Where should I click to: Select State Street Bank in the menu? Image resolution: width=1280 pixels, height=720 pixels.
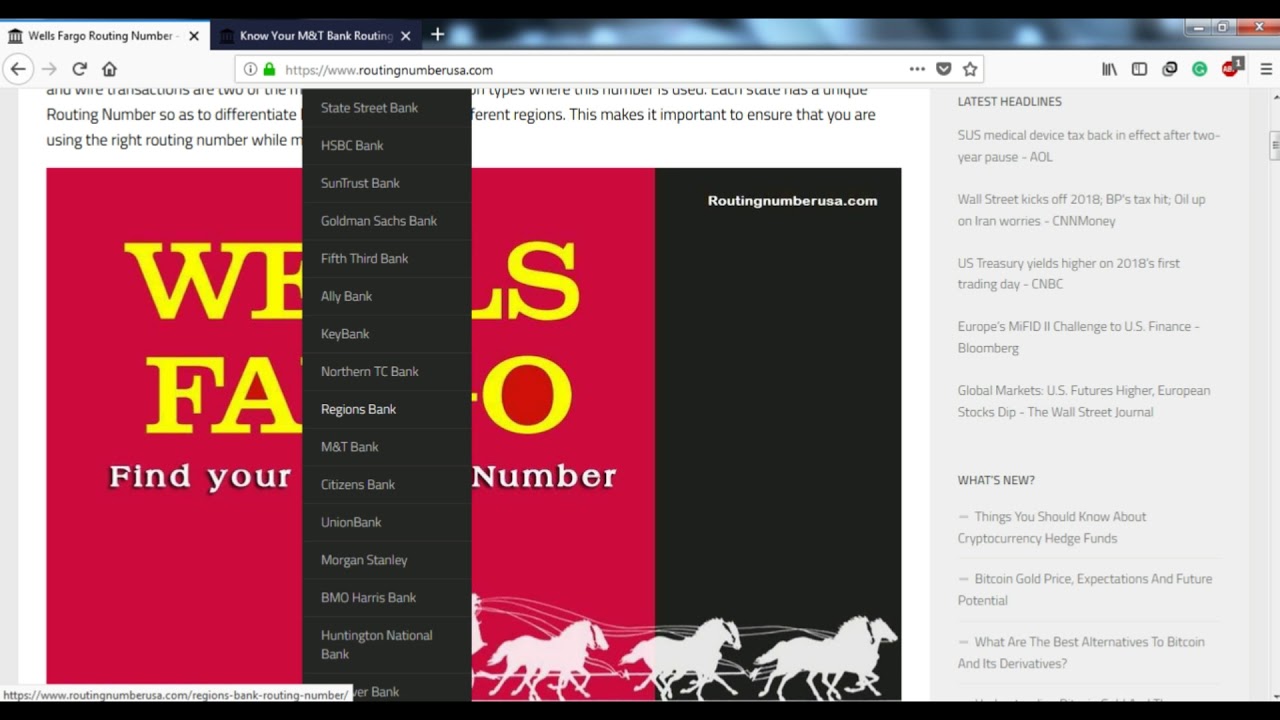pyautogui.click(x=386, y=108)
